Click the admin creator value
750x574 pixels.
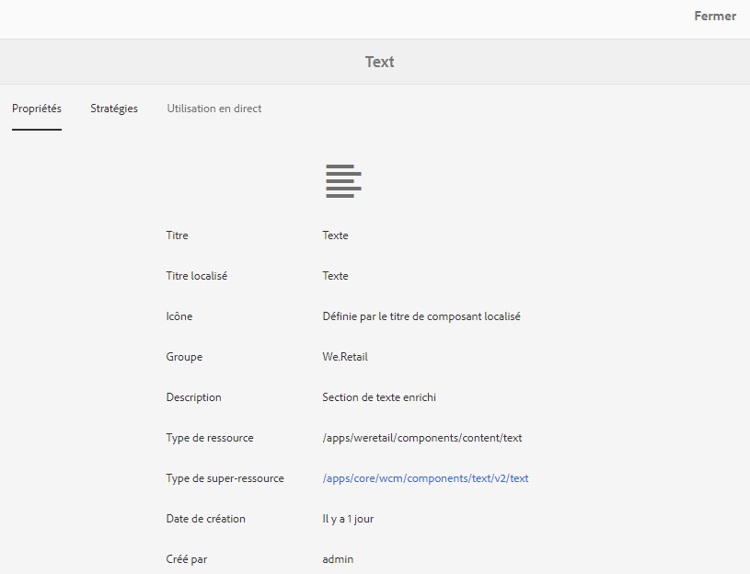[338, 559]
